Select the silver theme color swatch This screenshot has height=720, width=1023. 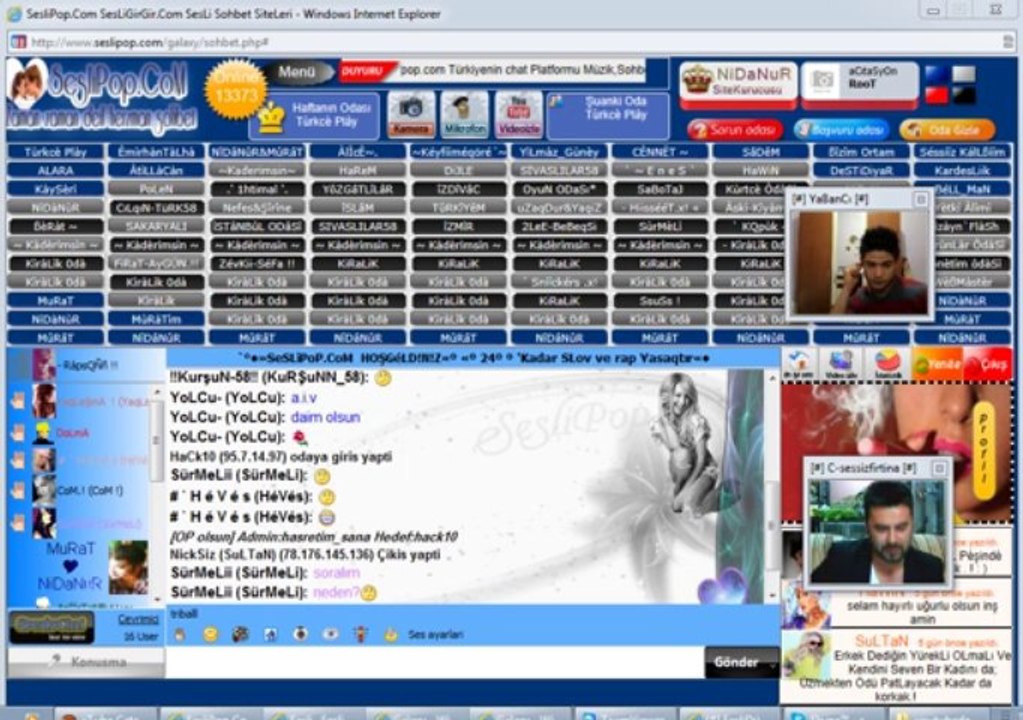[x=964, y=74]
